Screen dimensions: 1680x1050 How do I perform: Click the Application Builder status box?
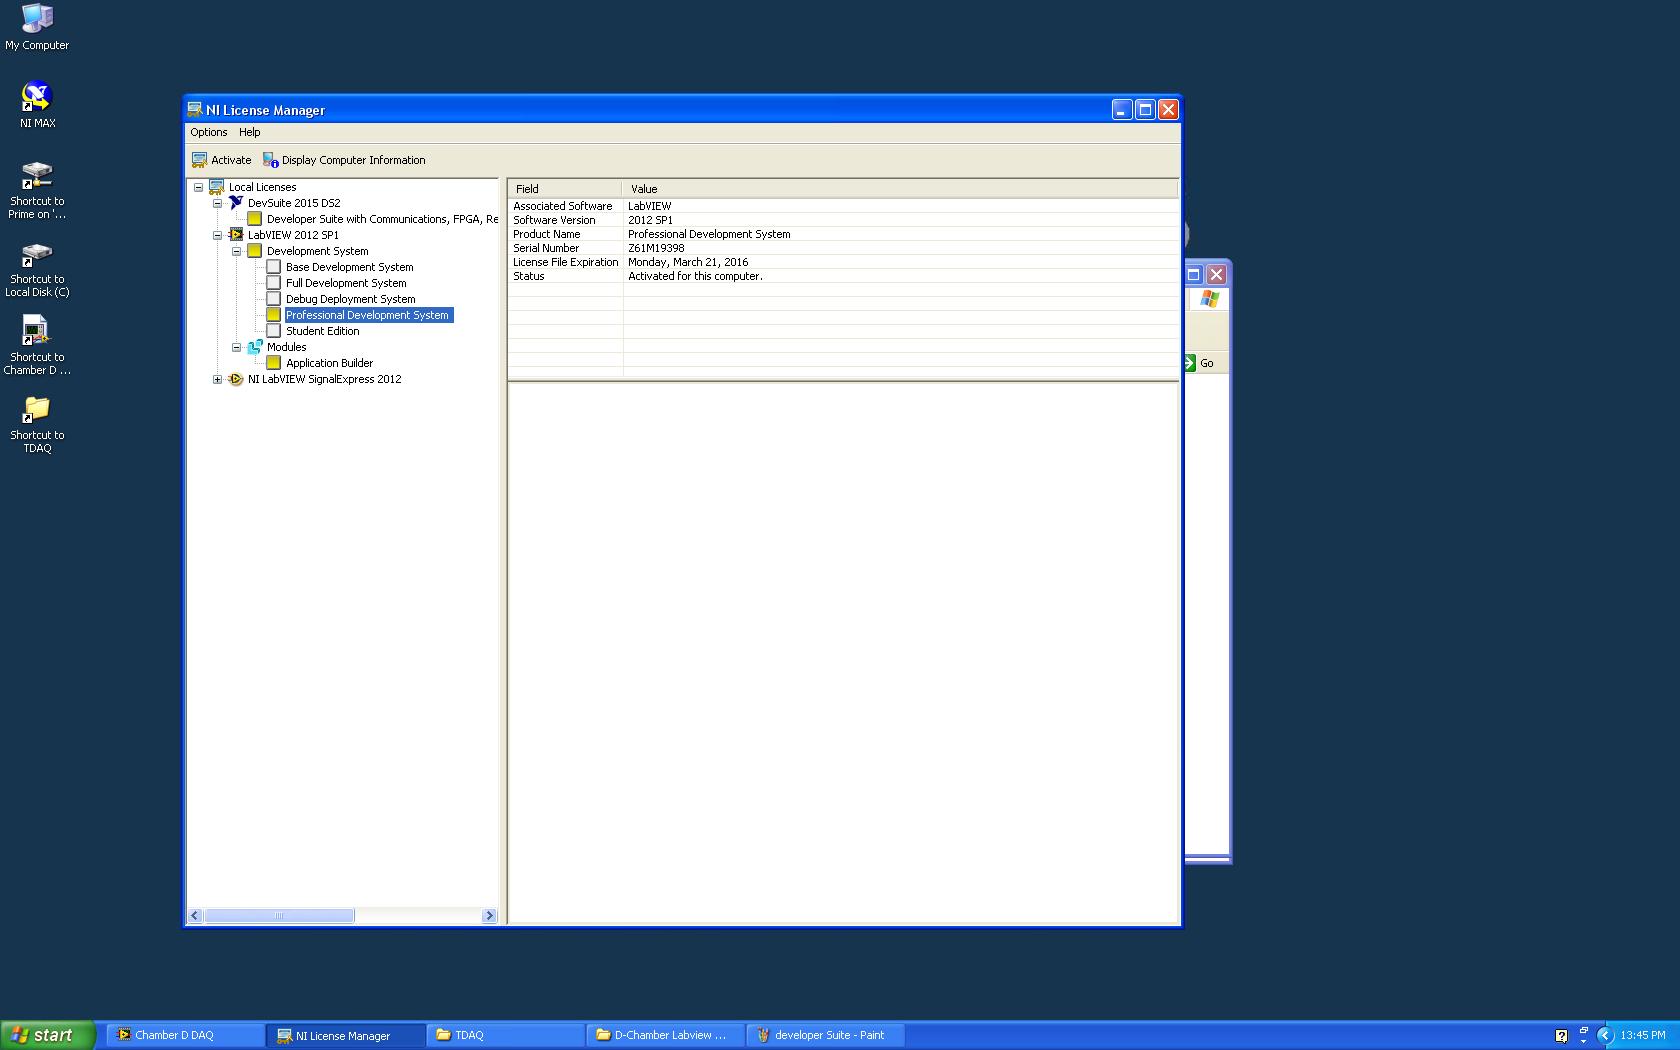(x=274, y=363)
